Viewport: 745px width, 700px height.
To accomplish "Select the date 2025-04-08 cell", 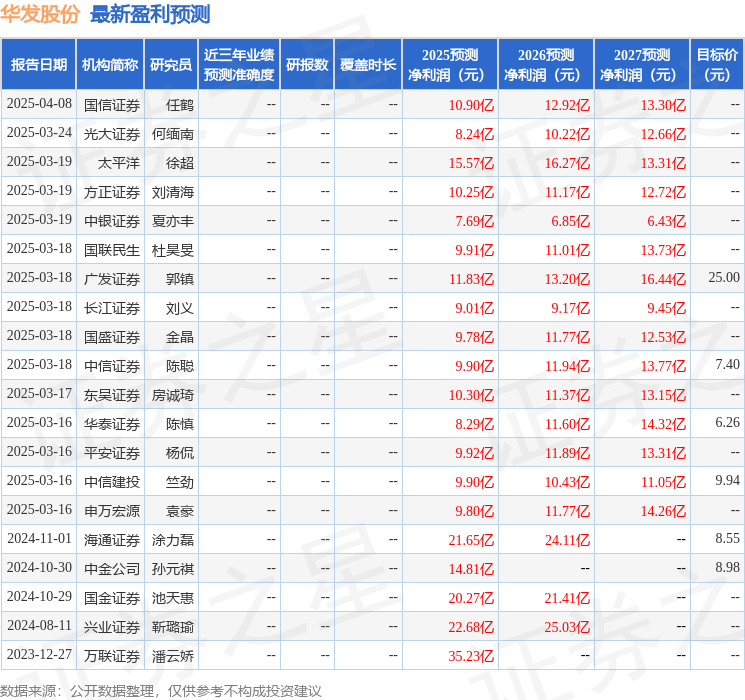I will [39, 104].
